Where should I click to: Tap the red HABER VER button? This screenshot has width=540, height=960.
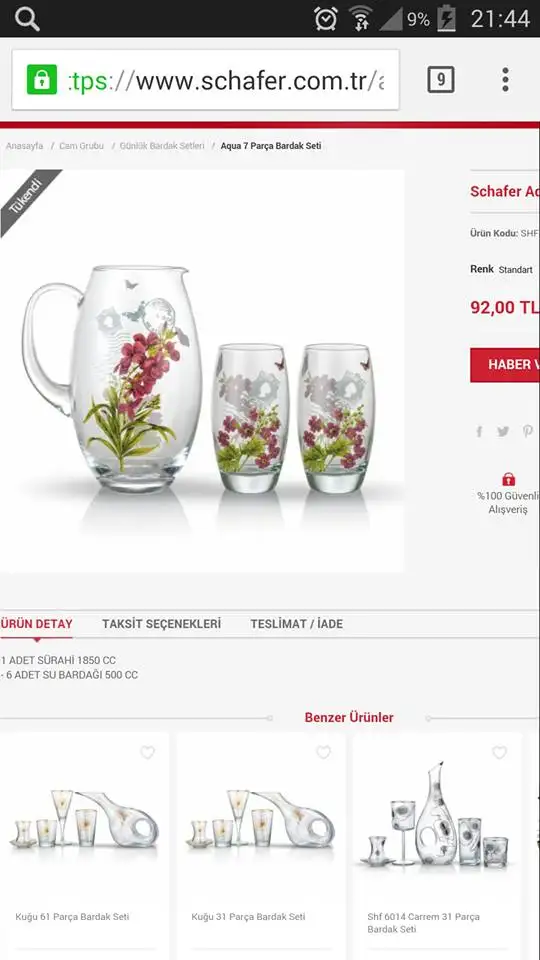[x=505, y=365]
